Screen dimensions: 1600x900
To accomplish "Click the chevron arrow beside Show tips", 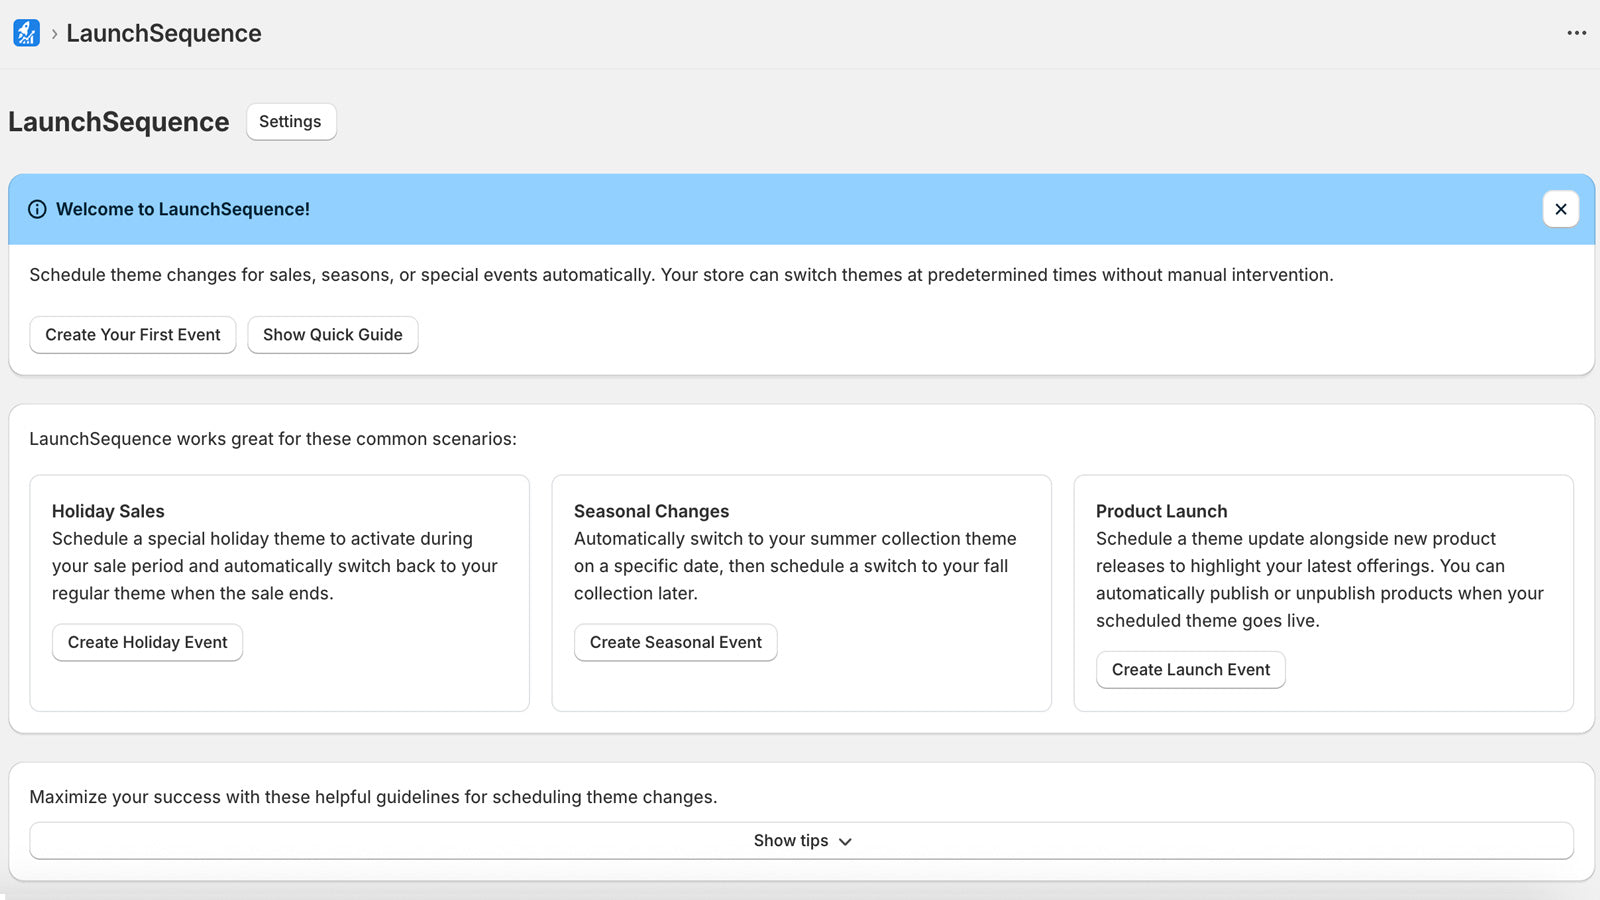I will 845,842.
